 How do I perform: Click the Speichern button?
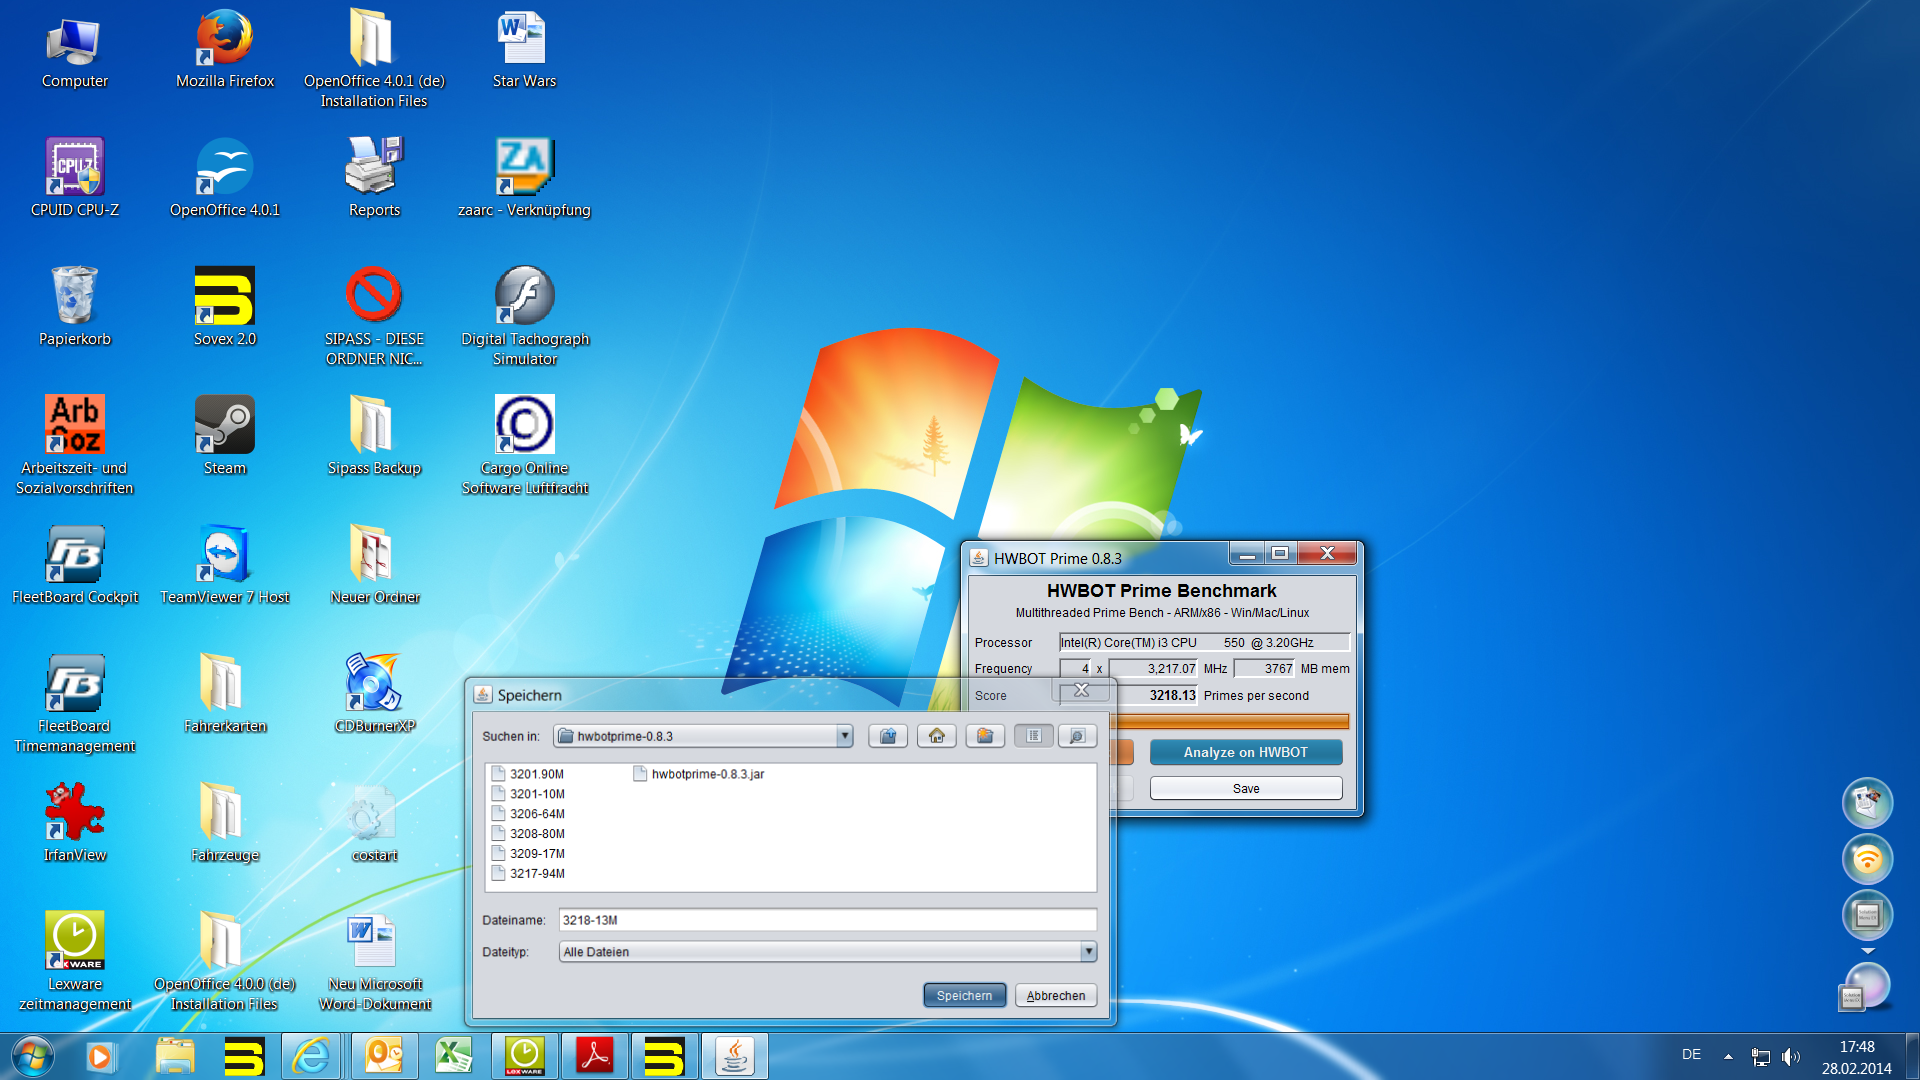click(x=964, y=995)
